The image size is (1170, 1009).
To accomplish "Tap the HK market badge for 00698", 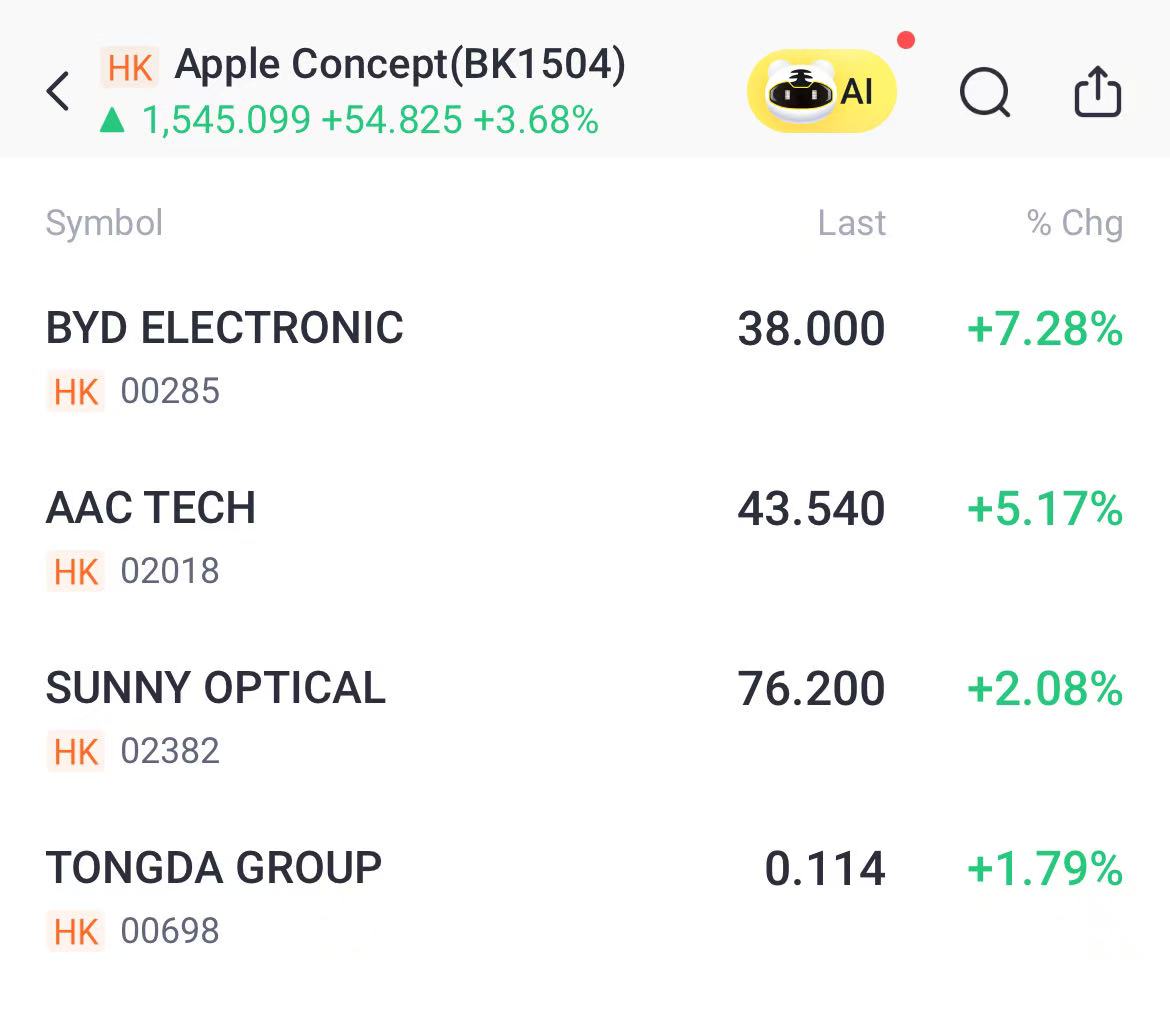I will 76,932.
